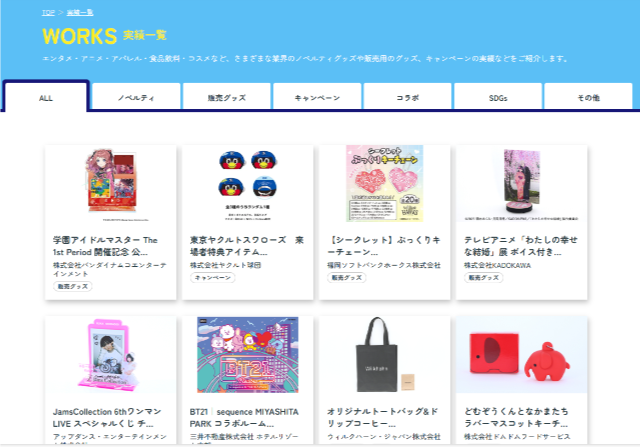Open the BT21 collaboration room image
640x447 pixels.
(x=248, y=355)
